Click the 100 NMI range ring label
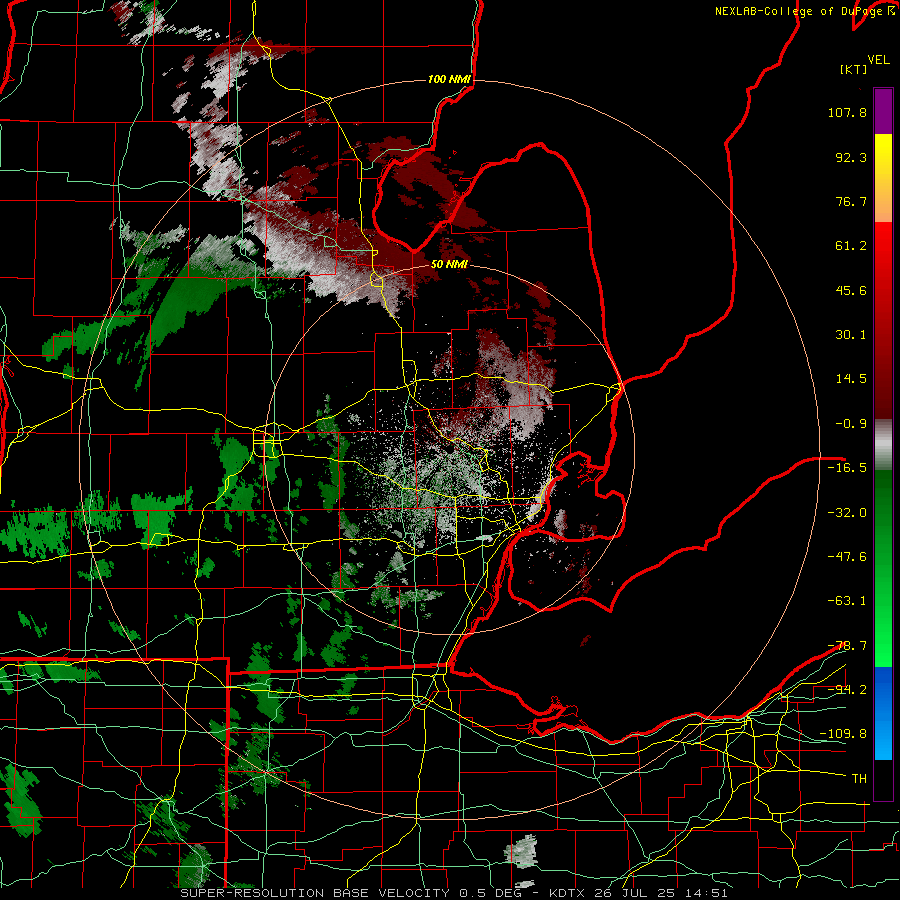Image resolution: width=900 pixels, height=900 pixels. tap(449, 79)
